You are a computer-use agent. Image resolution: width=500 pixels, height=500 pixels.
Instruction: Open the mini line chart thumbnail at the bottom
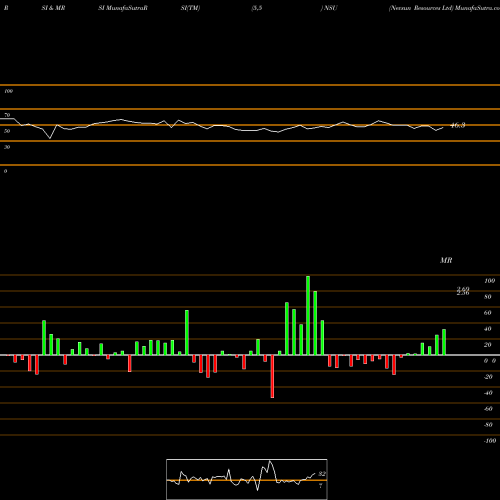coord(247,479)
